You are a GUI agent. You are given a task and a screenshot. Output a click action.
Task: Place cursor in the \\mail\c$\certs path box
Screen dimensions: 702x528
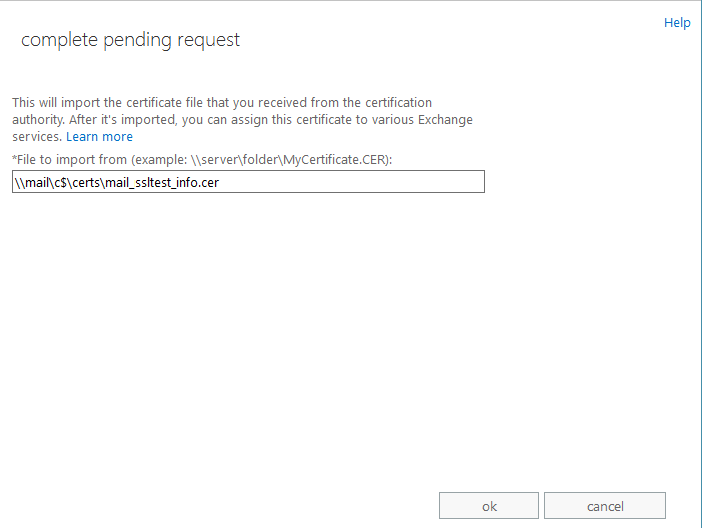click(248, 182)
